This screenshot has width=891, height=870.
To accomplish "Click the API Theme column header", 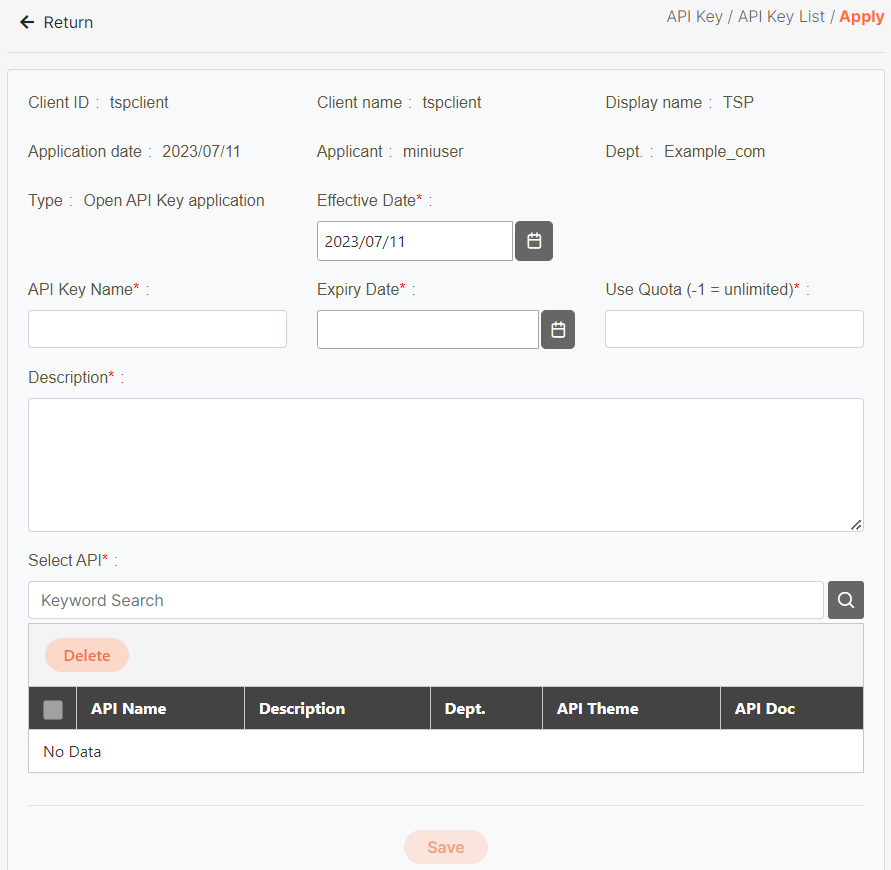I will 597,709.
